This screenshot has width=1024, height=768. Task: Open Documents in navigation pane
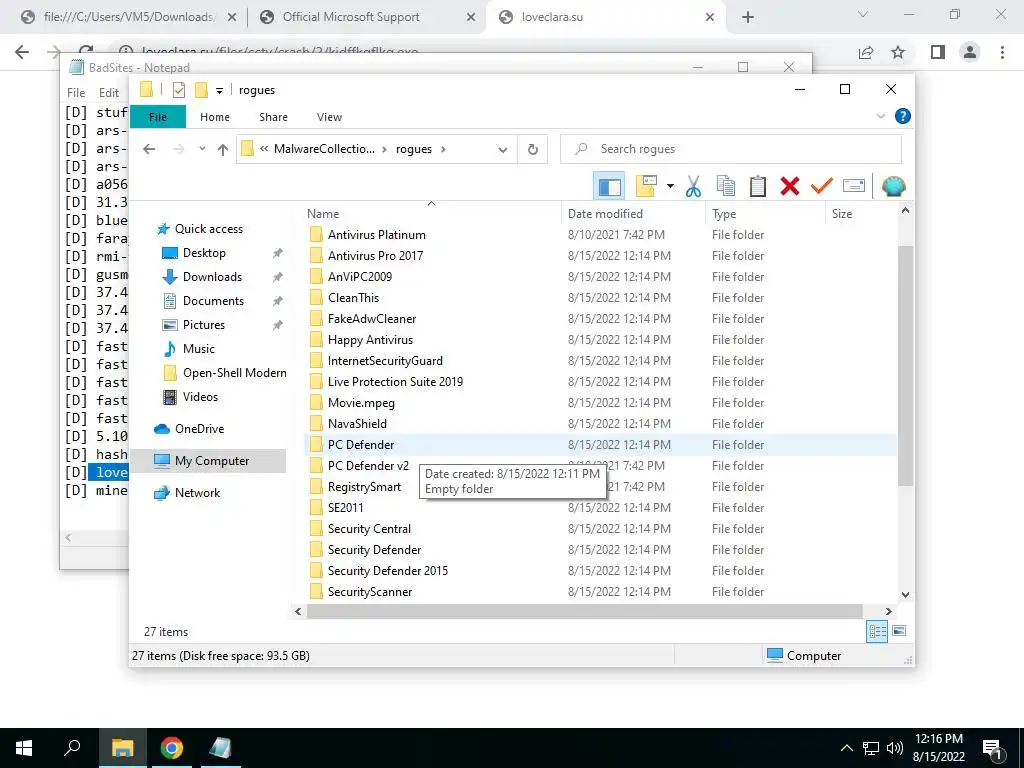[x=213, y=301]
